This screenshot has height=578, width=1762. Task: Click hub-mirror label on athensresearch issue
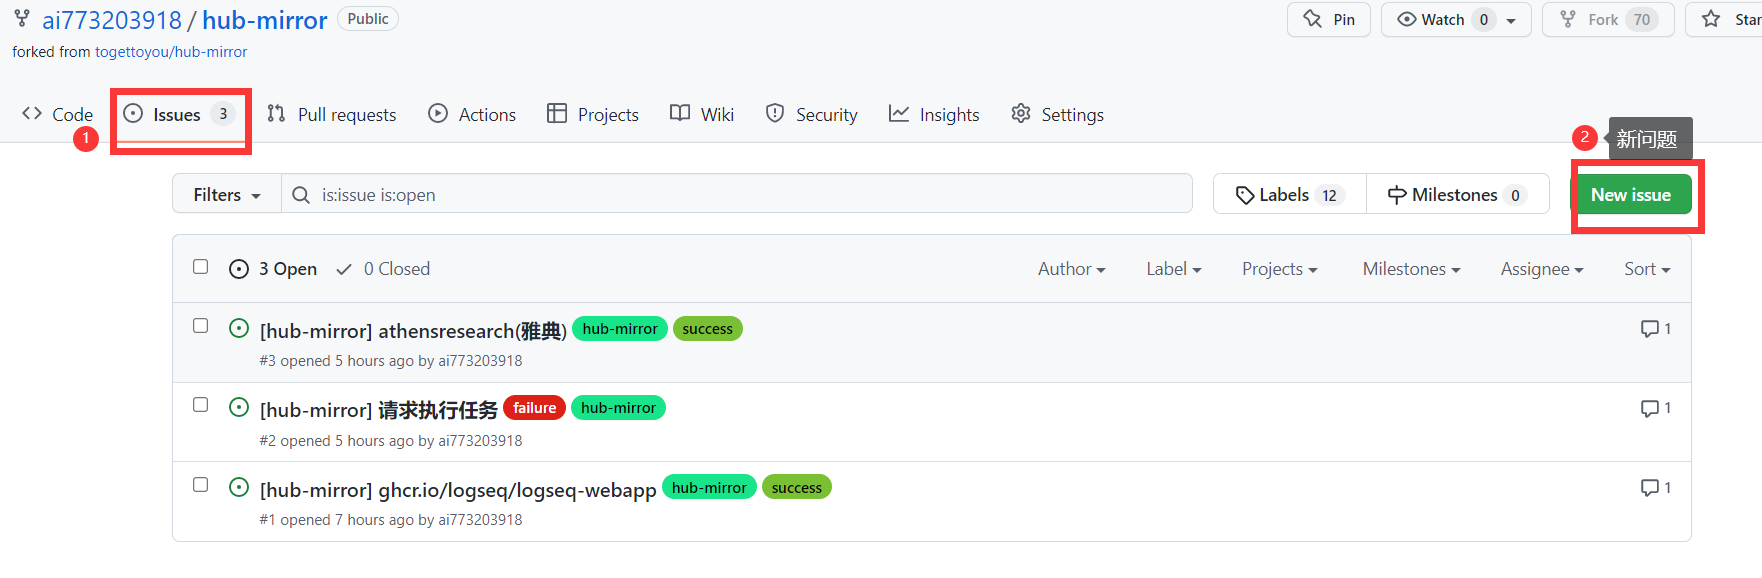coord(620,329)
